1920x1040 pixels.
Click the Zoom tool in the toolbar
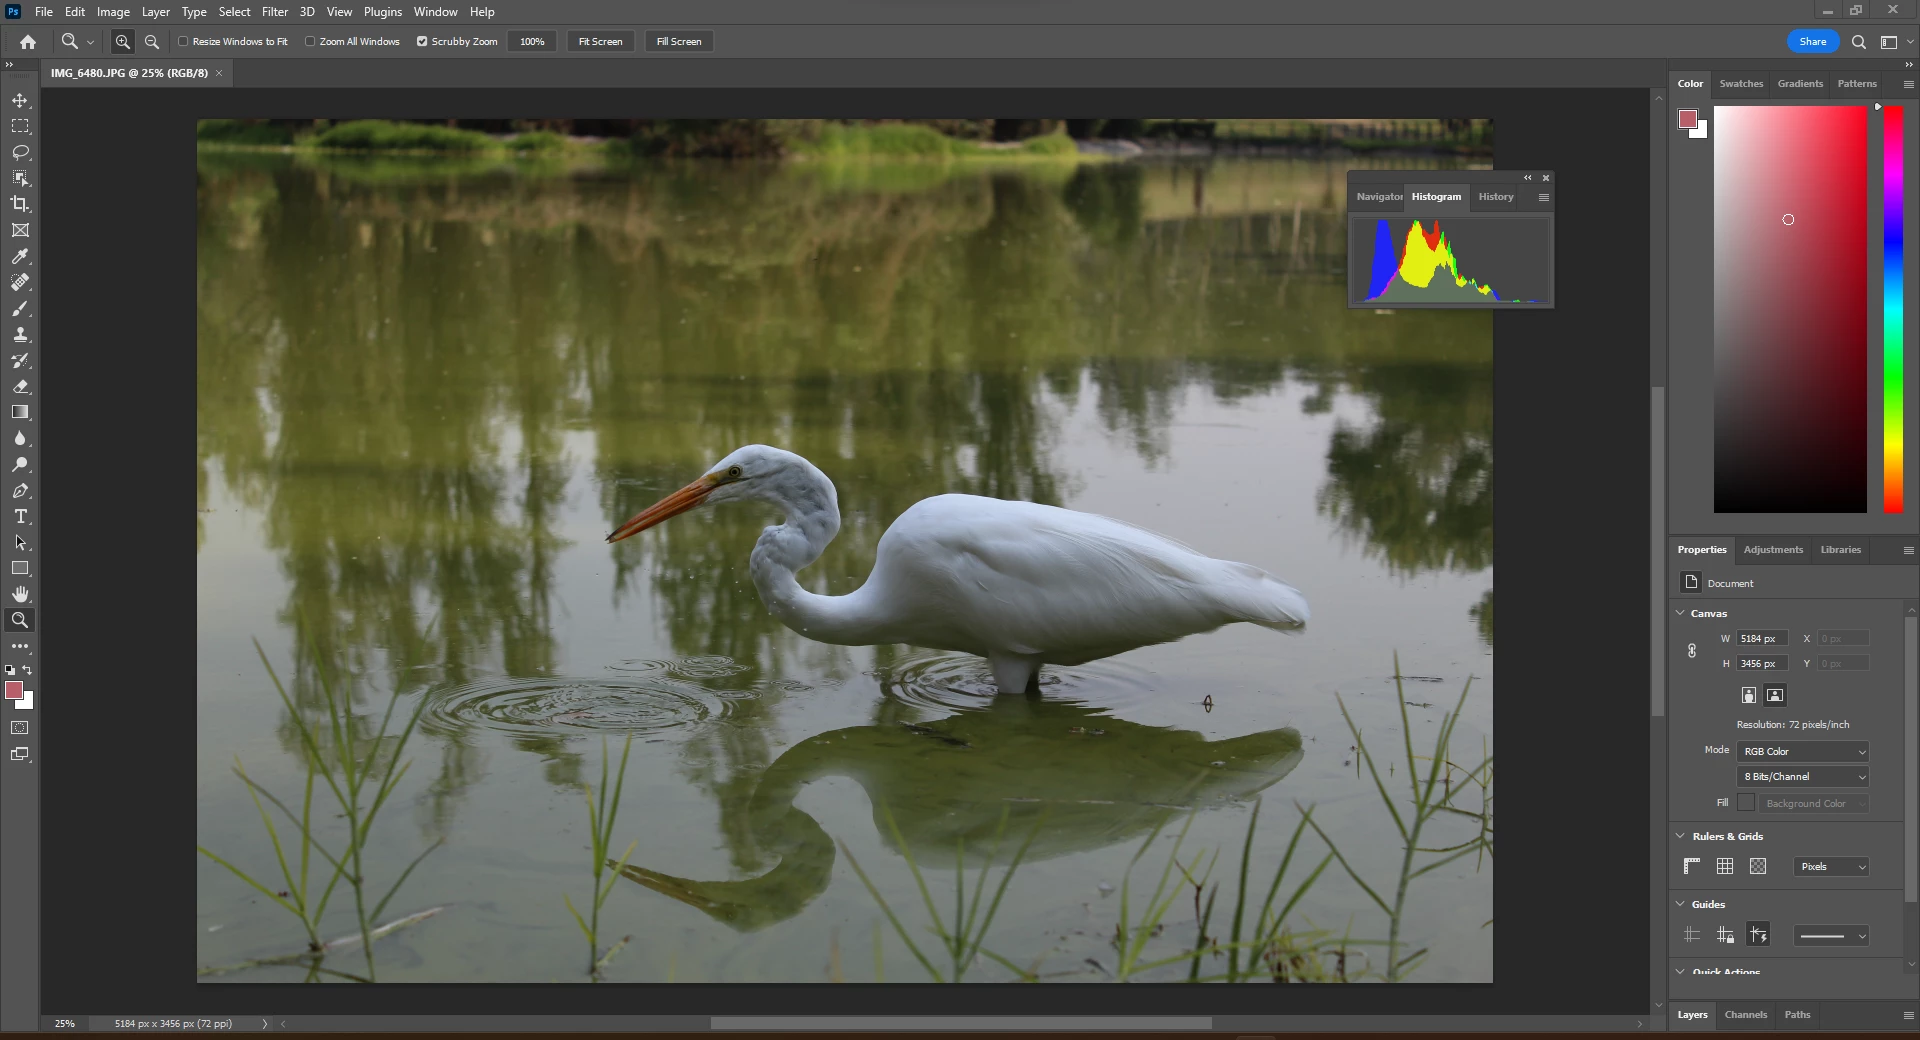pyautogui.click(x=20, y=621)
